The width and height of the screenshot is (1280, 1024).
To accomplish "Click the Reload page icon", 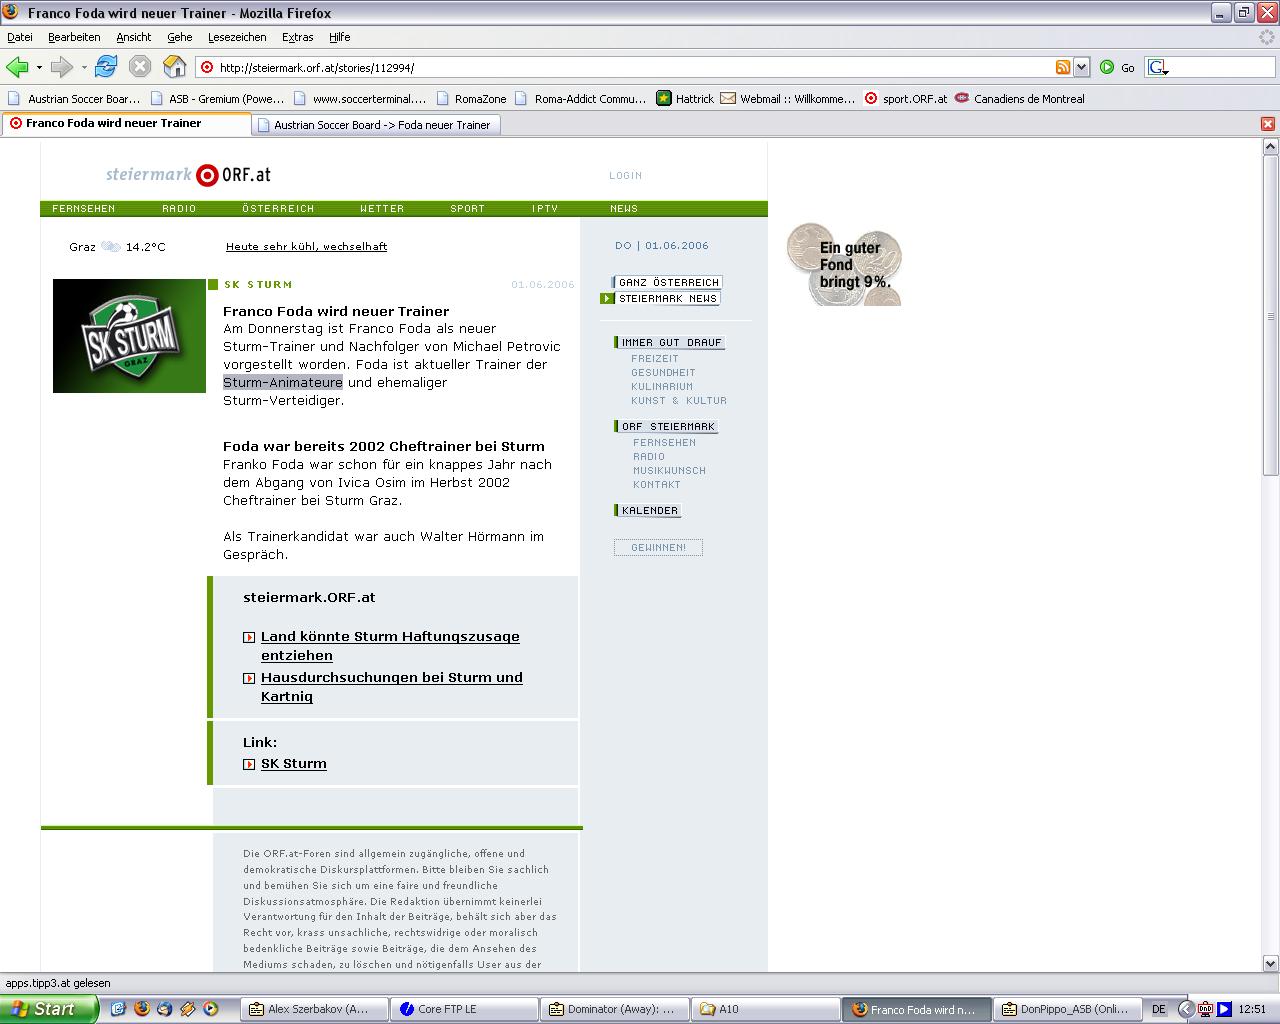I will tap(106, 67).
